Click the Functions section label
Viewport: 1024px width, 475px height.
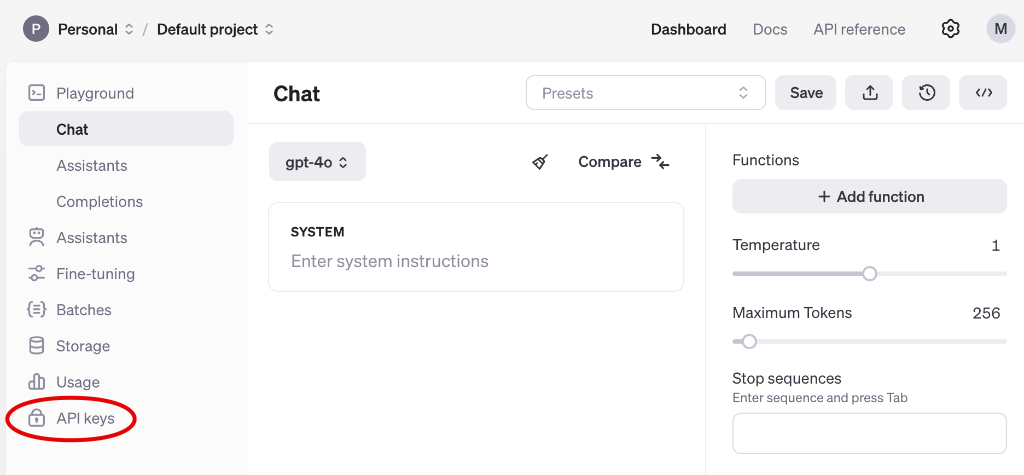[765, 160]
